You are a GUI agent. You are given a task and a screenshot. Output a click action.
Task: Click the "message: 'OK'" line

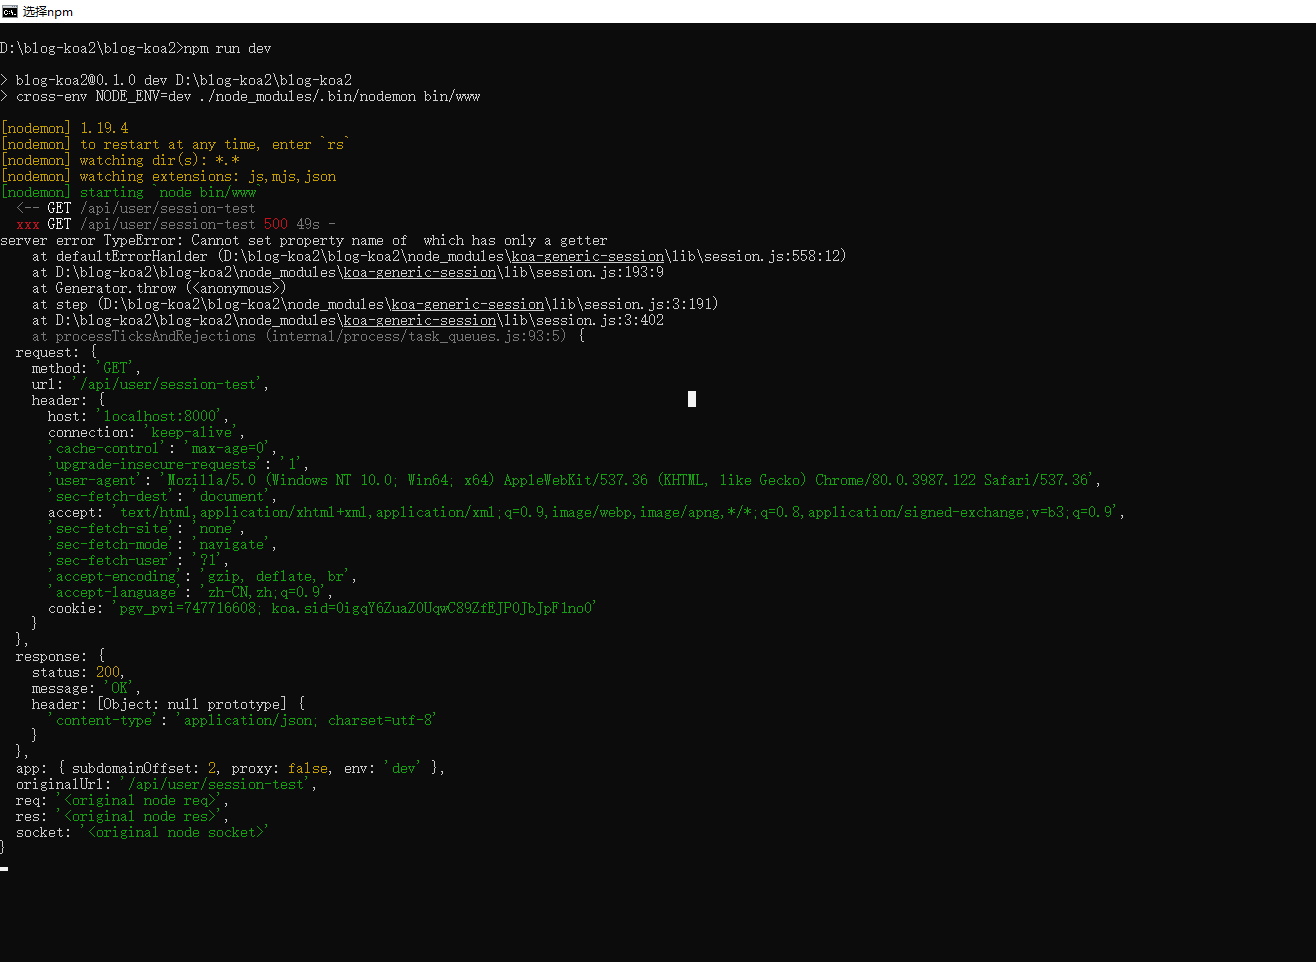(86, 688)
